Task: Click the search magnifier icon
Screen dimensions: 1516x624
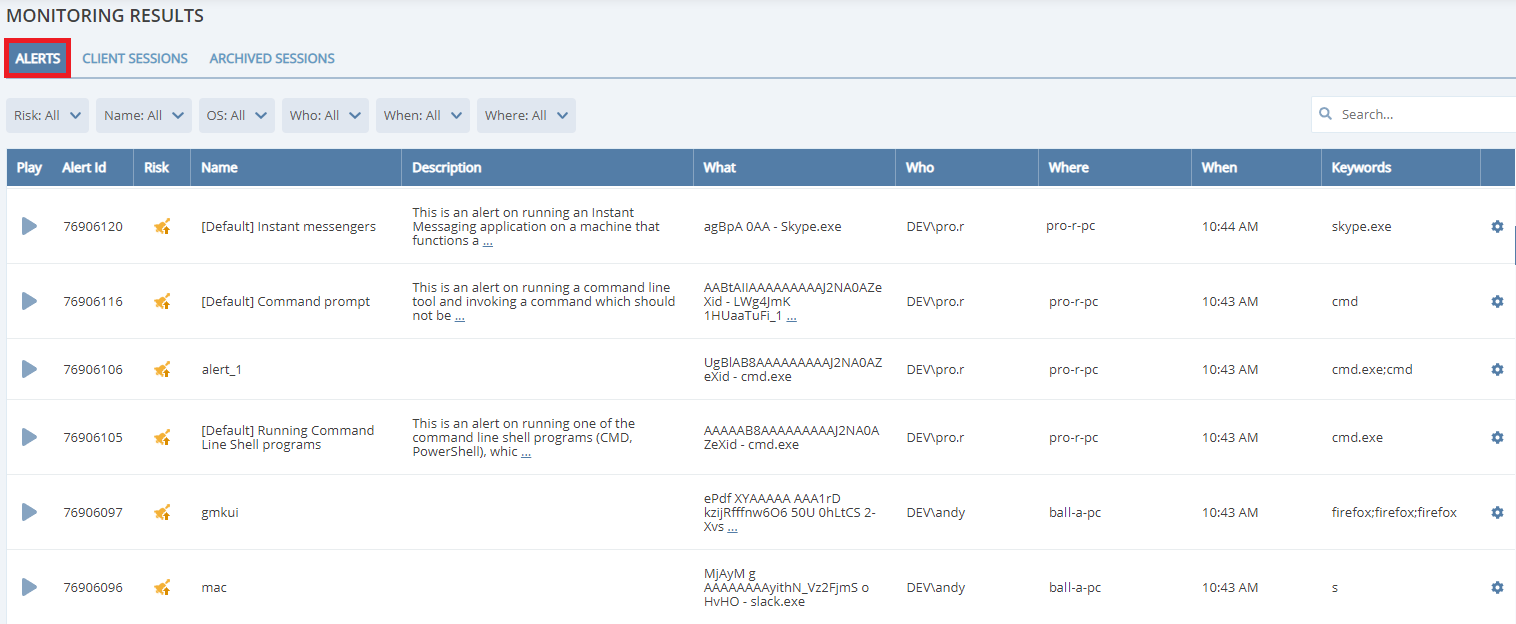Action: (1326, 114)
